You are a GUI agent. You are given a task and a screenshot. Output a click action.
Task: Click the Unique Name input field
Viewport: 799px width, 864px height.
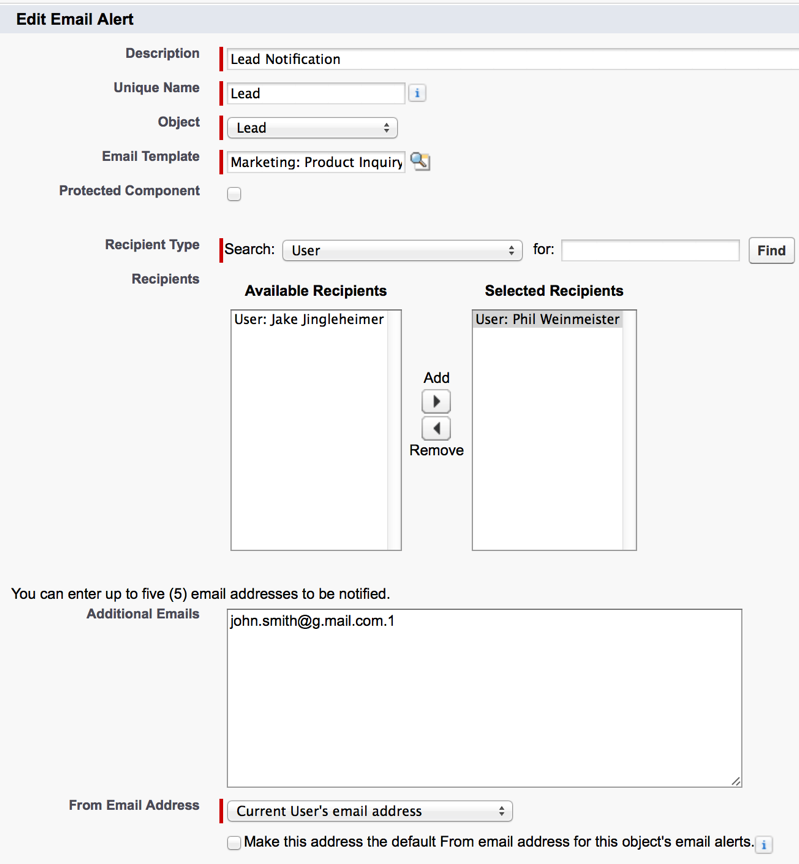click(315, 93)
